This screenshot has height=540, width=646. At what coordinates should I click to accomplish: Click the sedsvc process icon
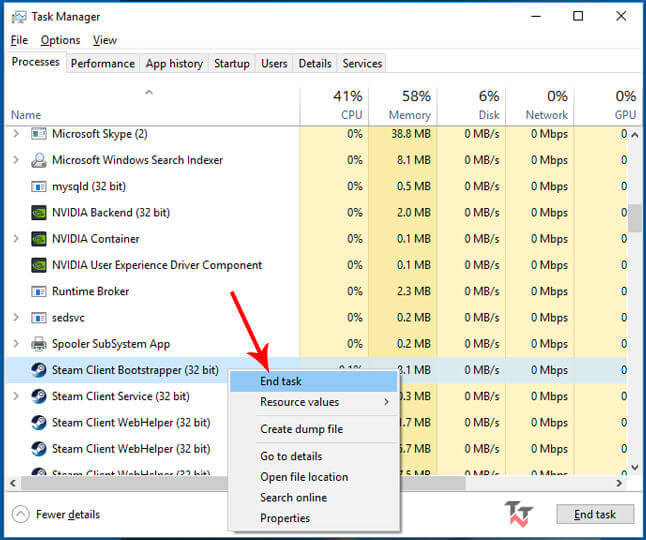(x=39, y=318)
